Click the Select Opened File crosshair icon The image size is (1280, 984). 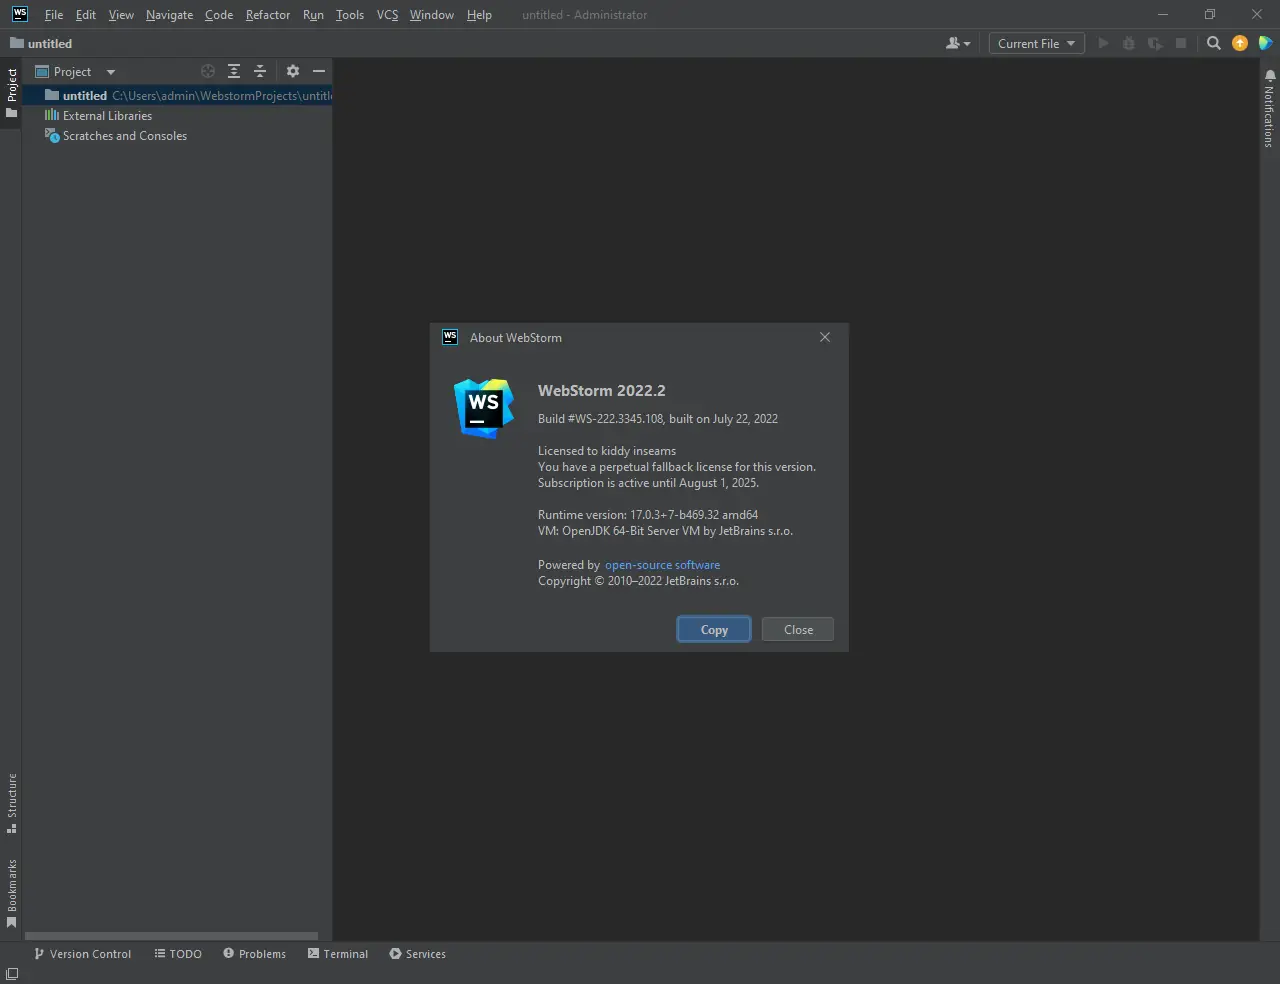tap(208, 71)
